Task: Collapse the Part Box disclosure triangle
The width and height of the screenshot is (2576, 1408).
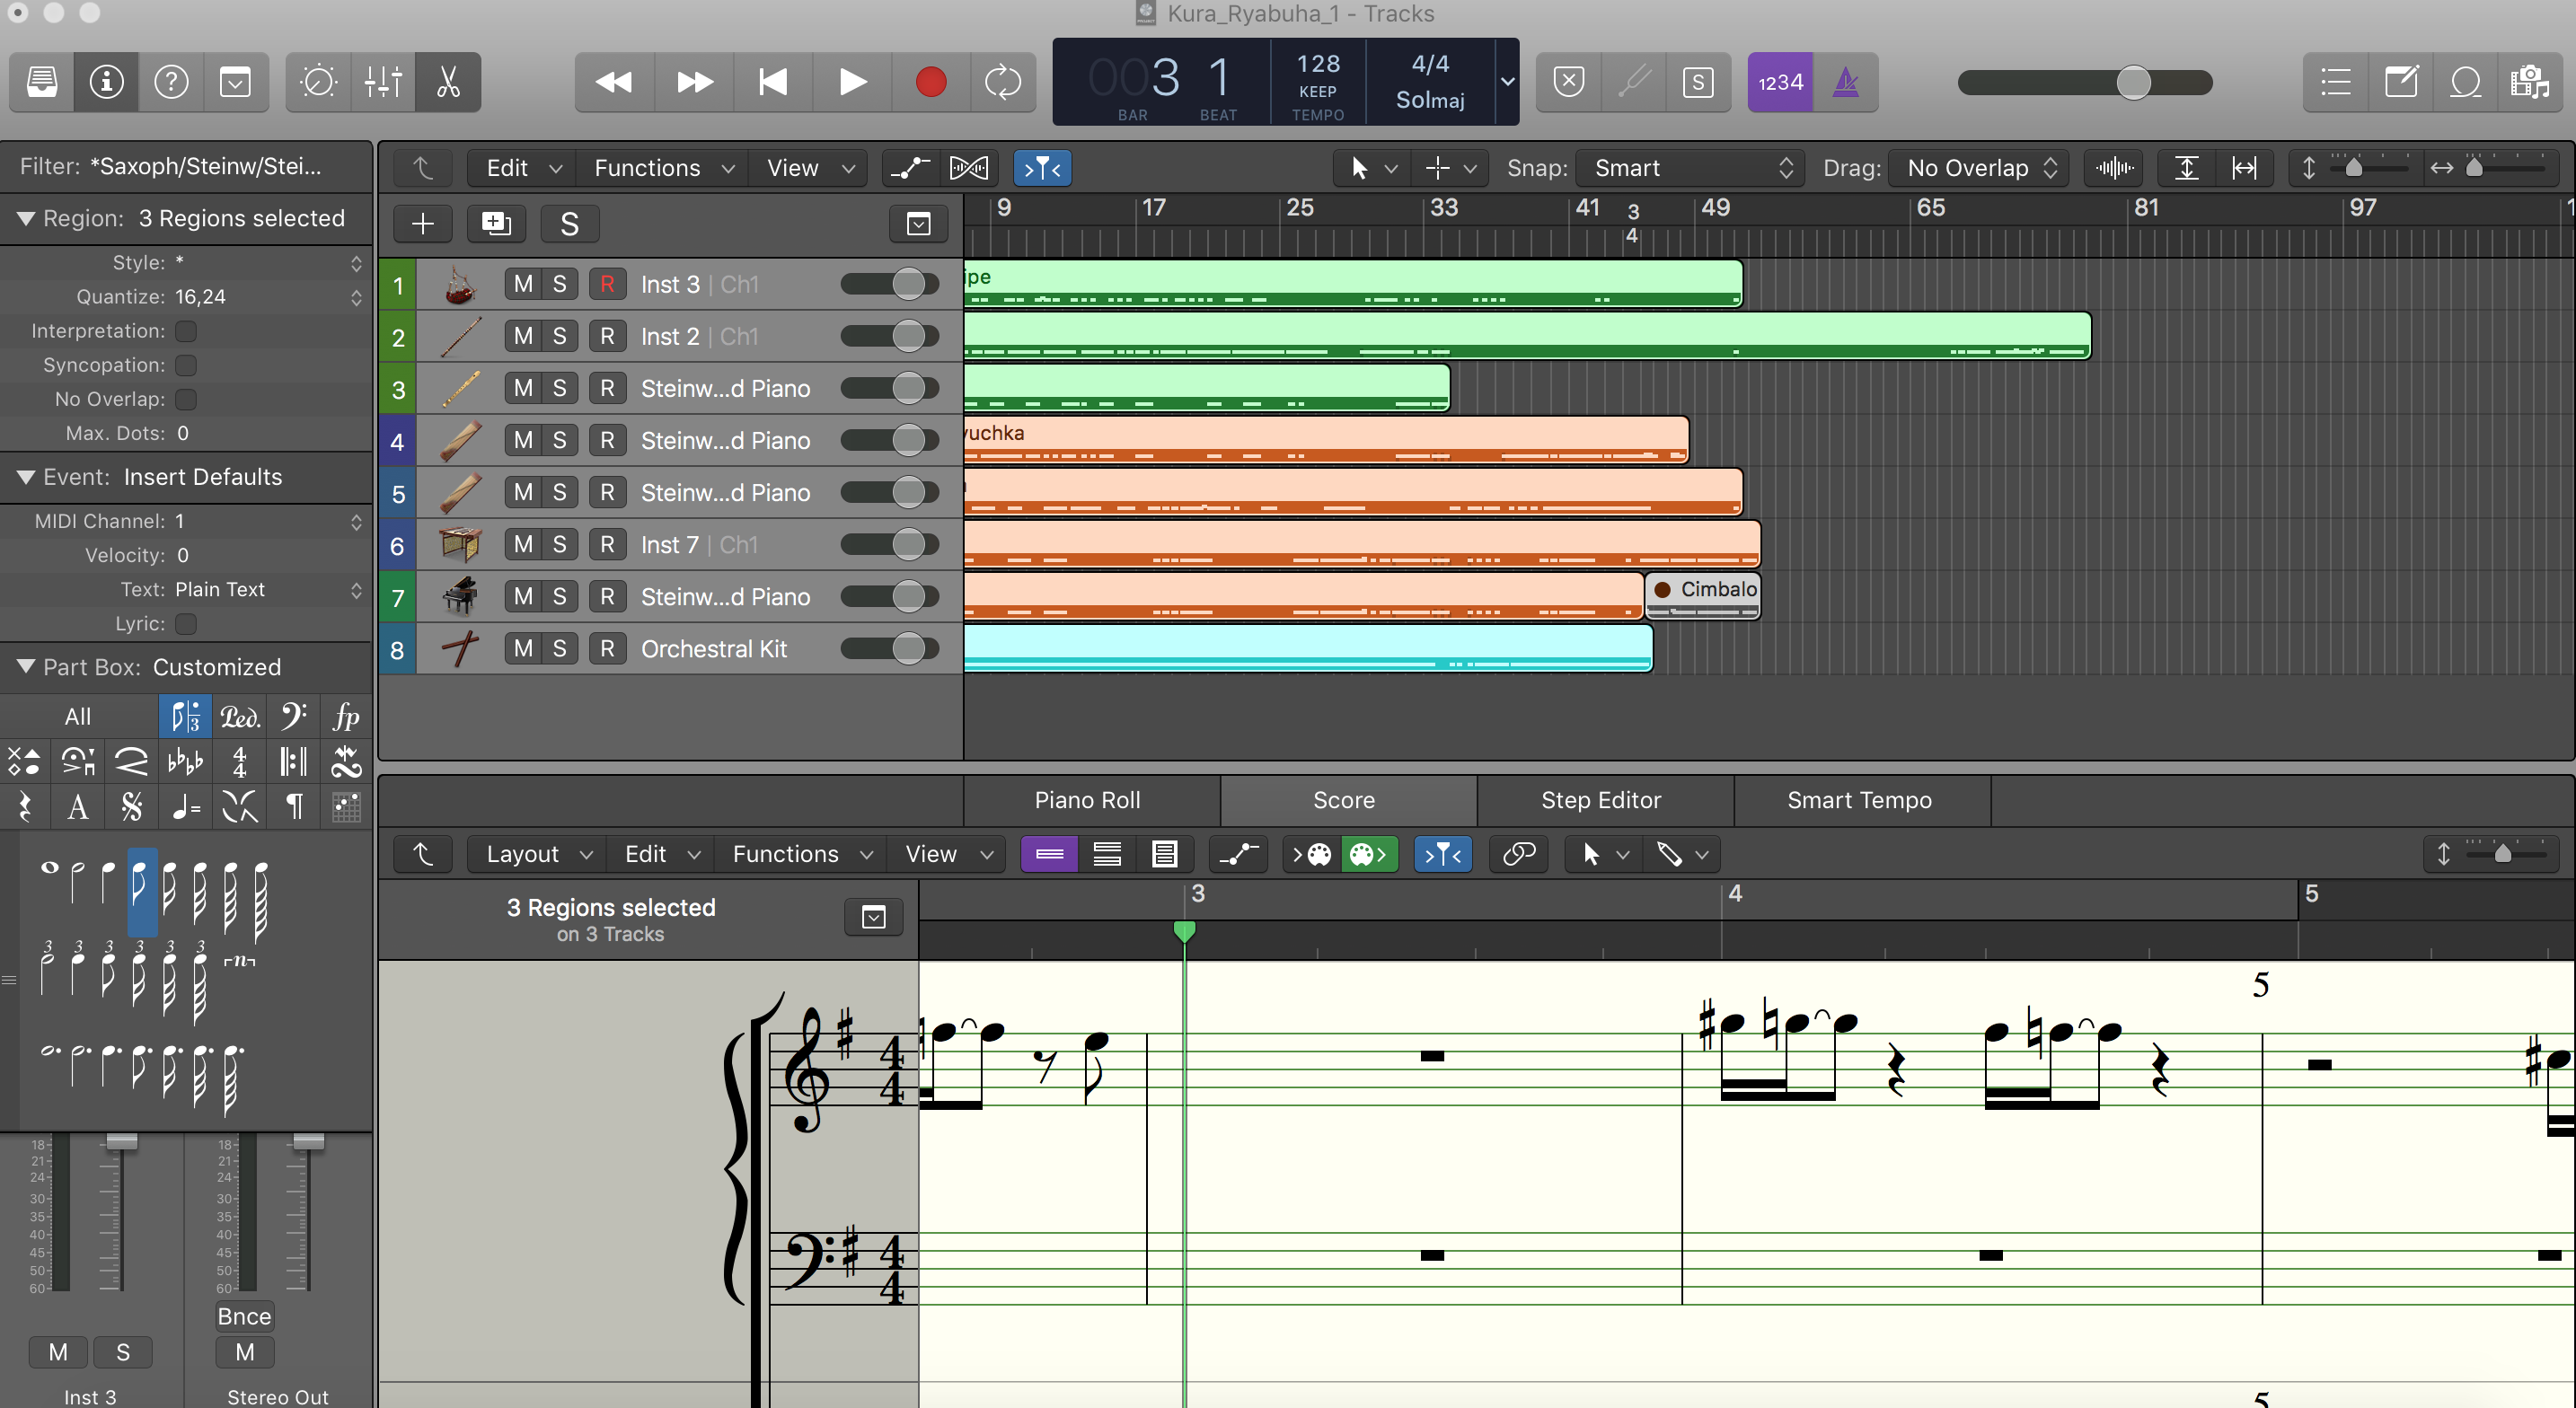Action: [26, 666]
